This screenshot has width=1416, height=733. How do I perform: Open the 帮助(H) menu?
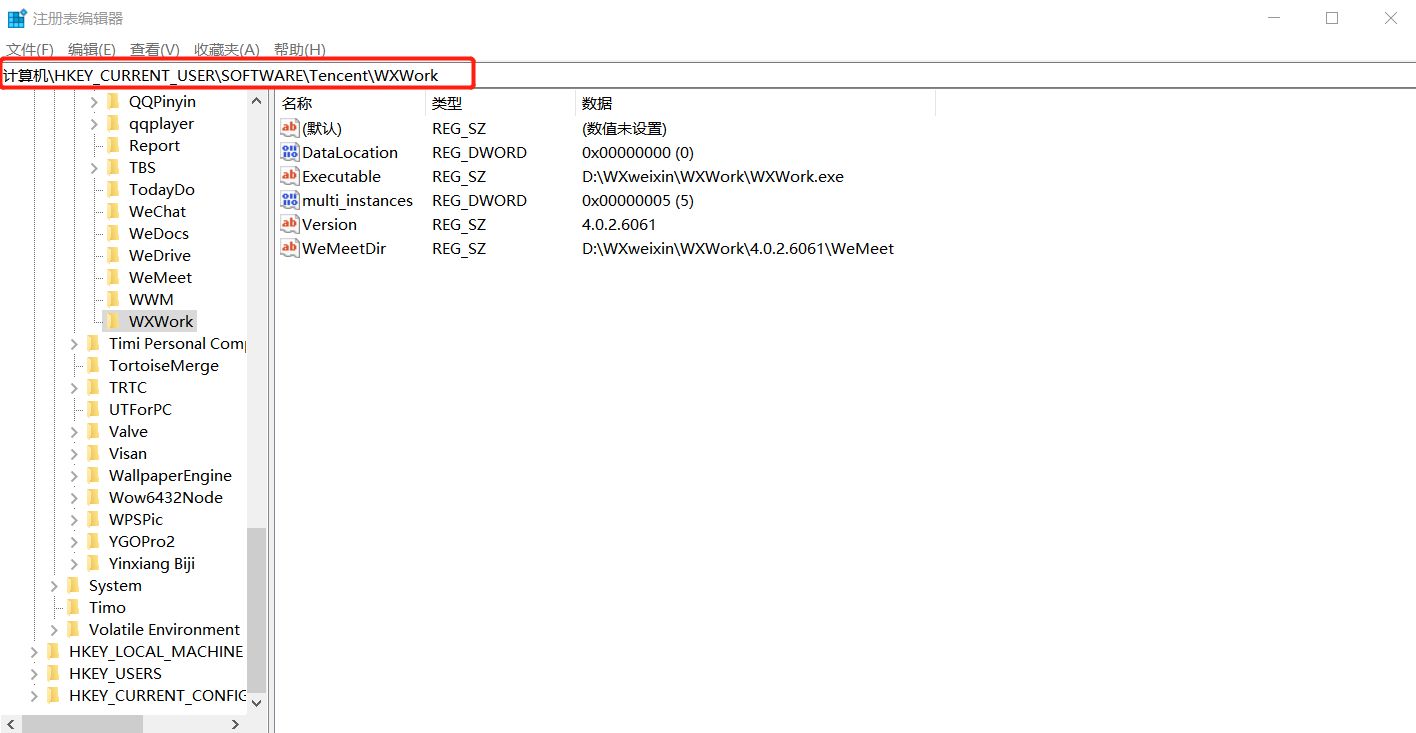coord(299,49)
